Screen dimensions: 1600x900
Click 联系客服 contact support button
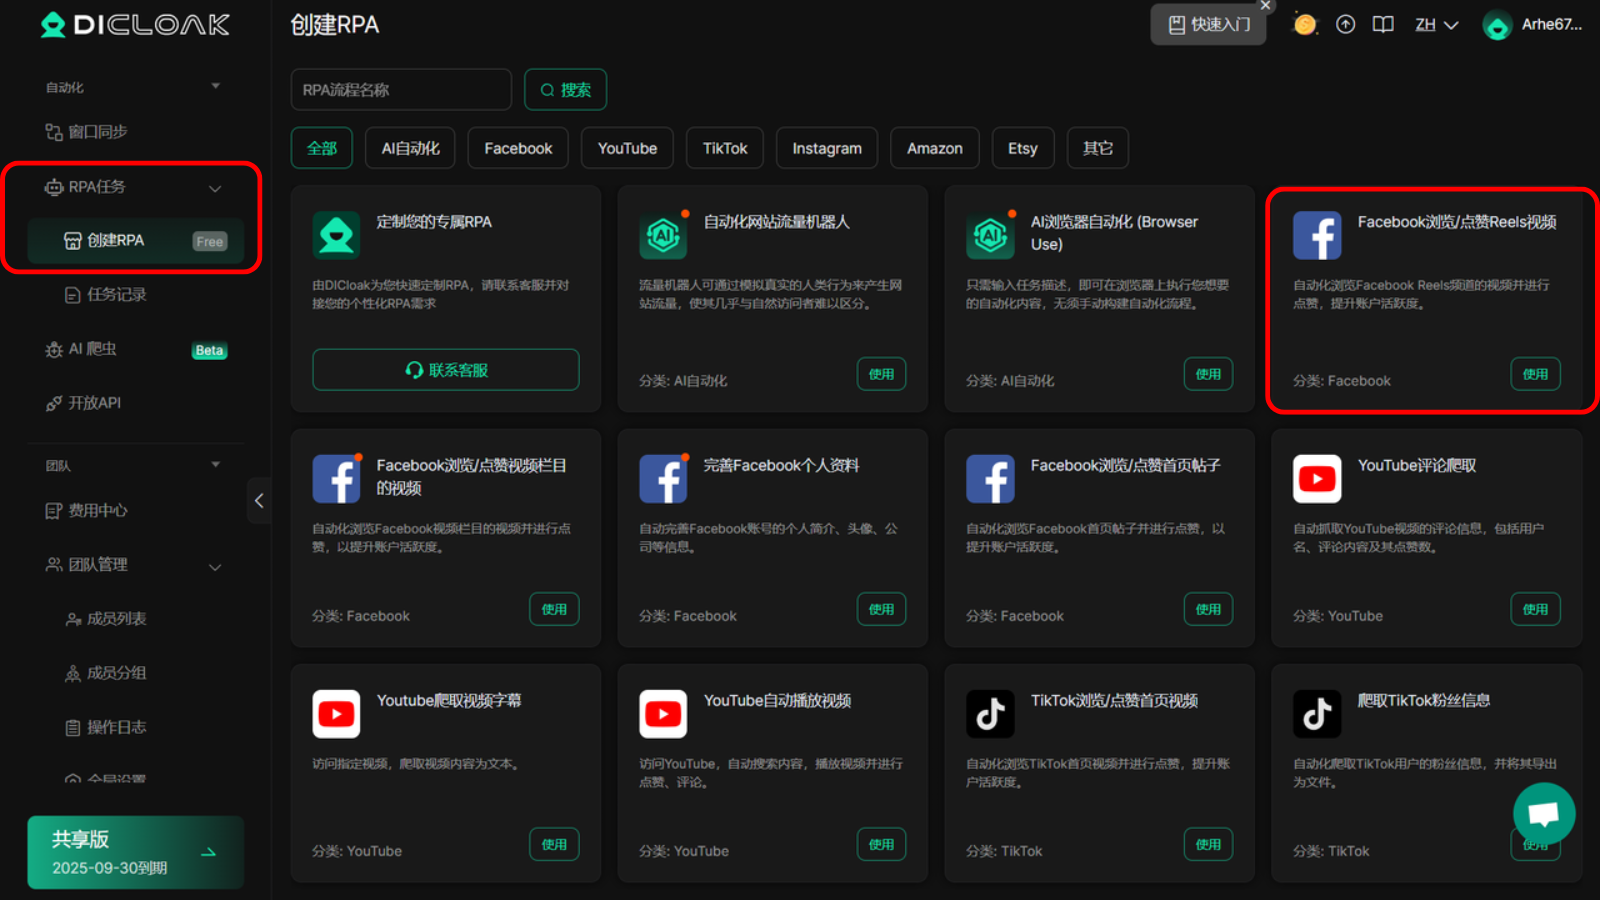click(446, 370)
